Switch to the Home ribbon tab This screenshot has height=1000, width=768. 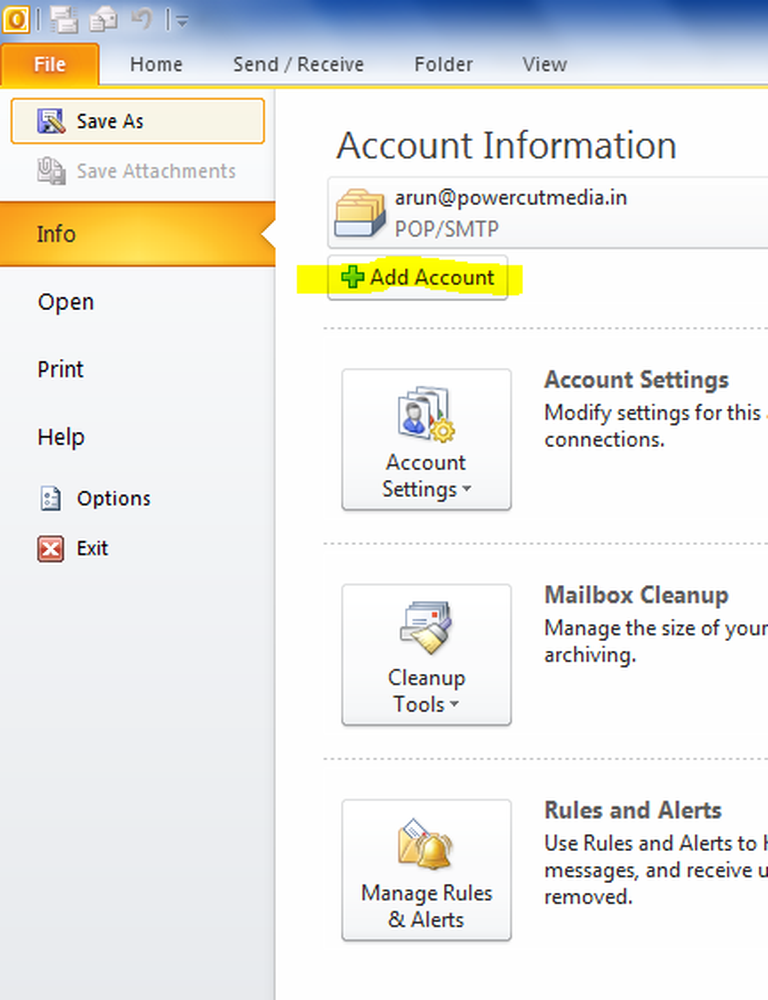point(156,64)
